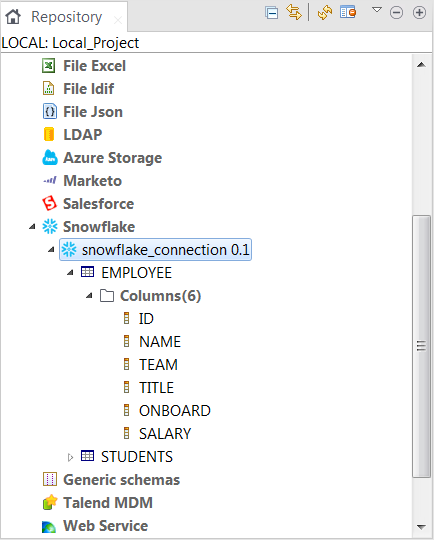Viewport: 434px width, 540px height.
Task: Click the Snowflake node icon
Action: pyautogui.click(x=50, y=227)
